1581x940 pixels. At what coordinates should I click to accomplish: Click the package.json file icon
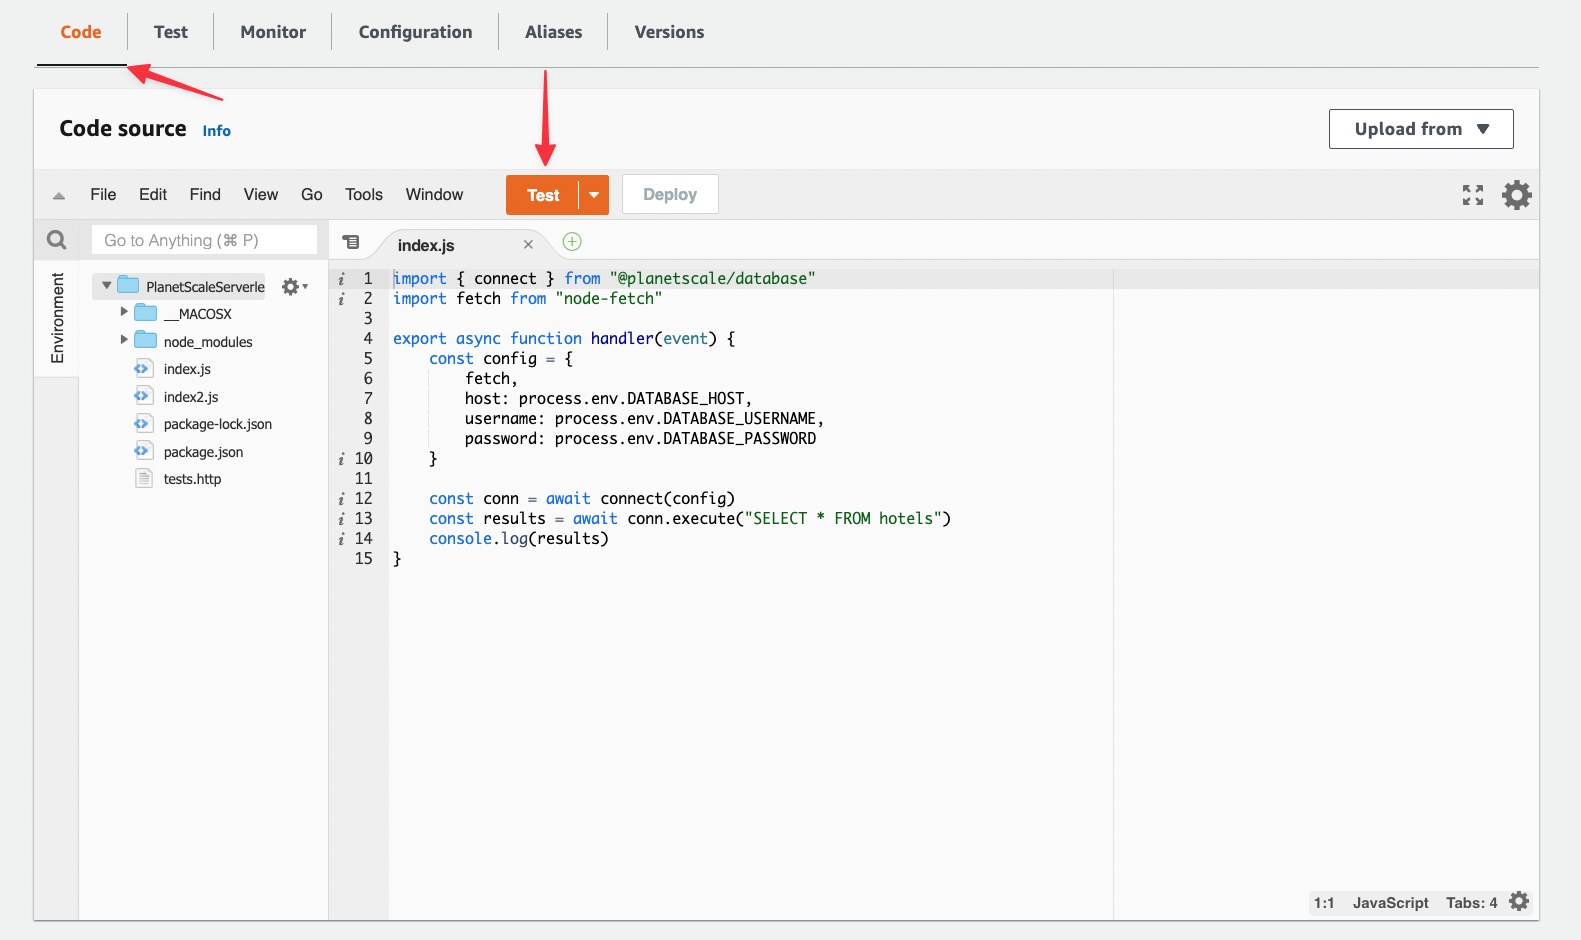click(144, 451)
